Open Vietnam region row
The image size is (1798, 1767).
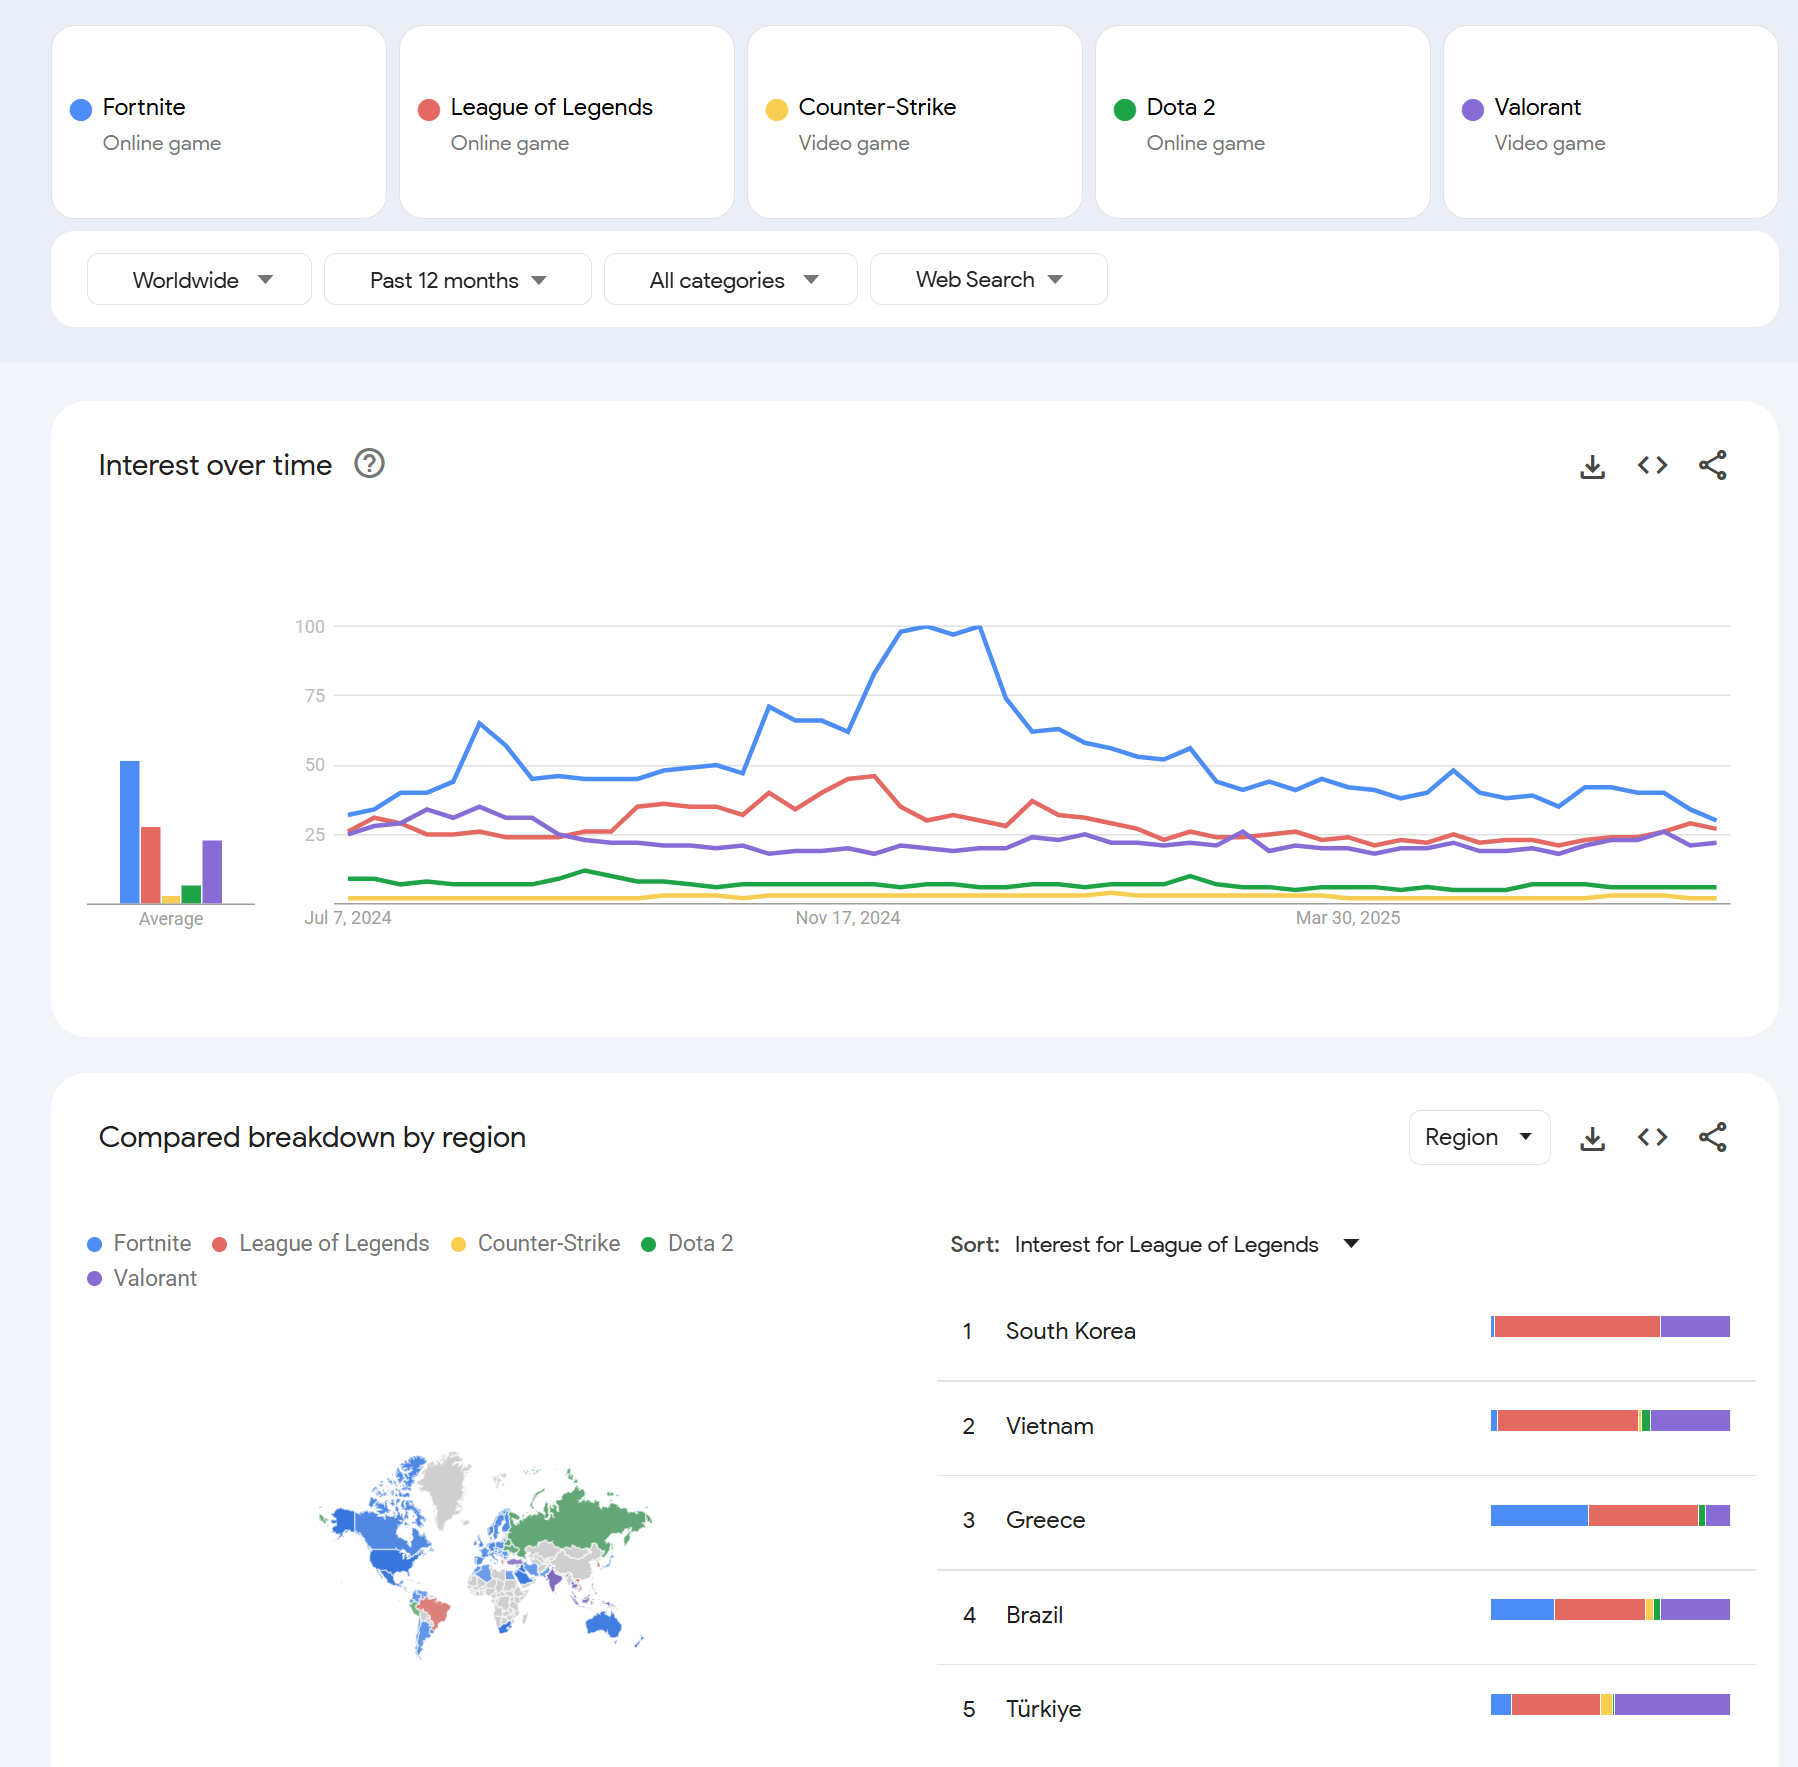[x=1346, y=1426]
